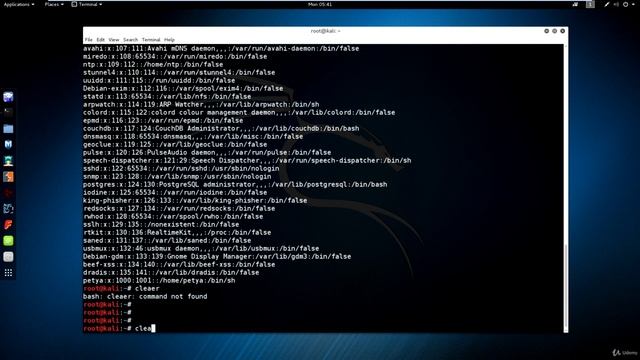640x360 pixels.
Task: Open the Applications menu
Action: click(x=19, y=4)
